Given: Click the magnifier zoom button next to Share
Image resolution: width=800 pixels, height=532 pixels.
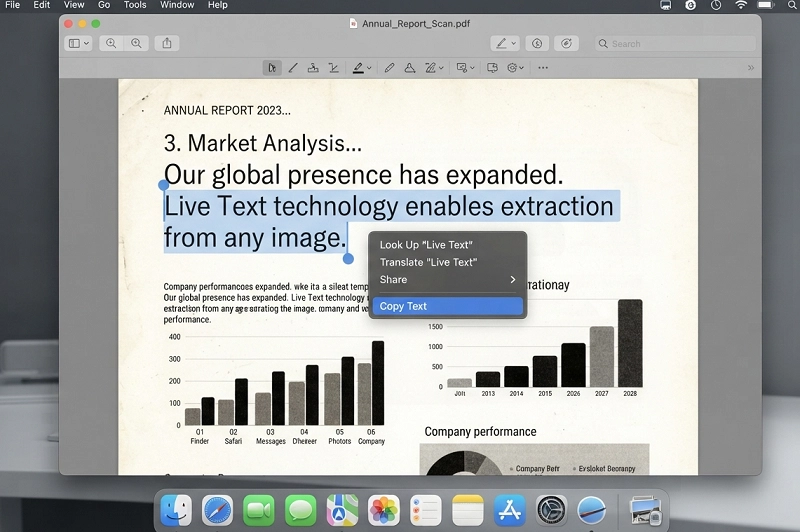Looking at the screenshot, I should (x=136, y=43).
